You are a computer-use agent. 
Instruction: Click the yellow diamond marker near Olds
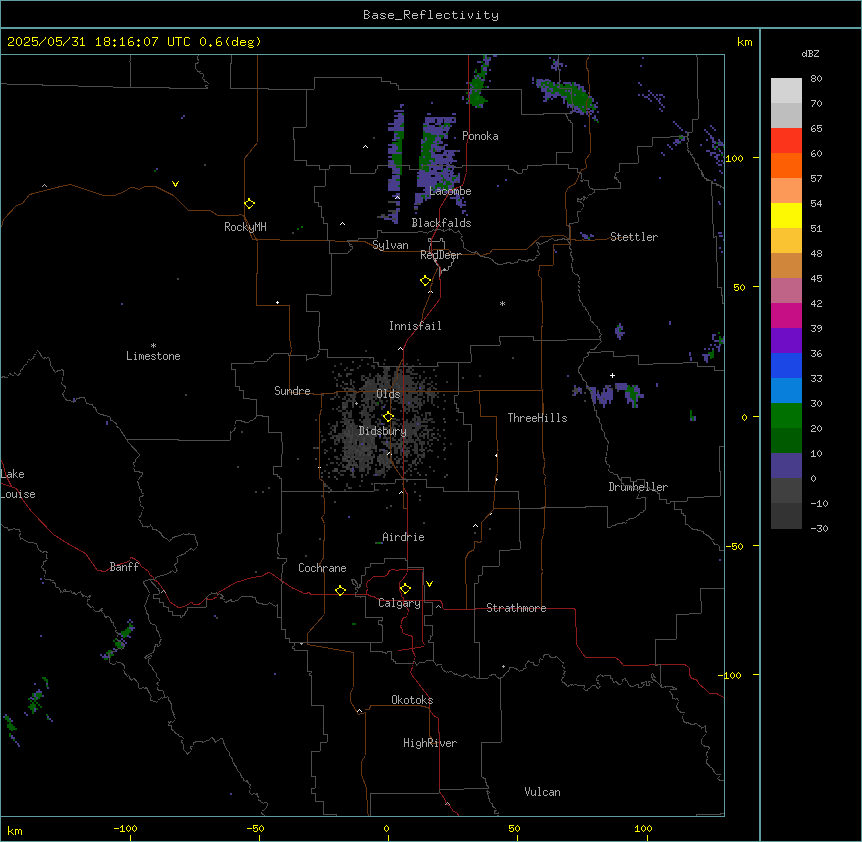[388, 417]
